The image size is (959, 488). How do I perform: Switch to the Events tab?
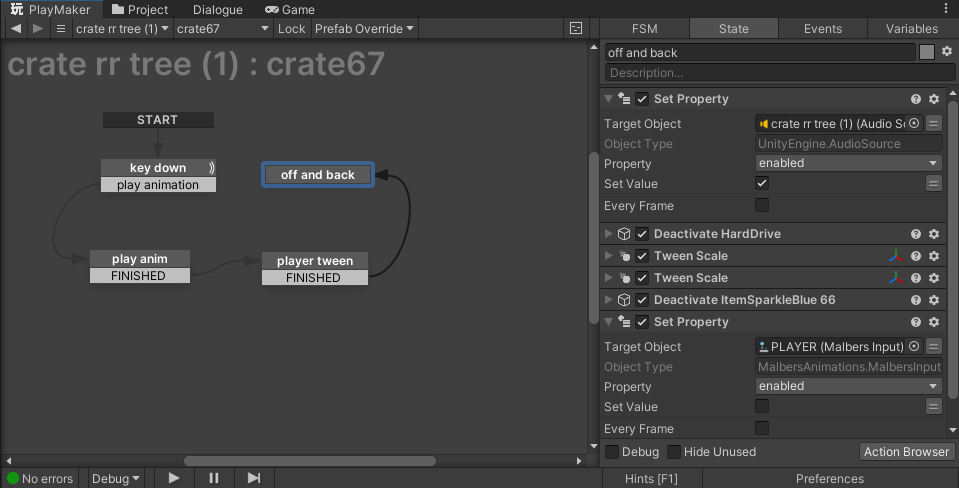(x=823, y=29)
